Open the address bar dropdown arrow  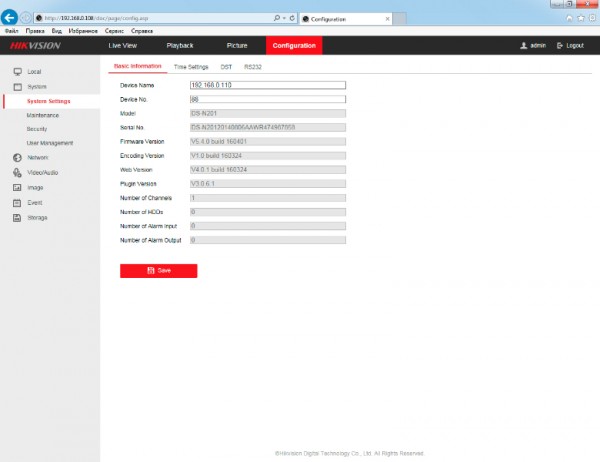284,18
